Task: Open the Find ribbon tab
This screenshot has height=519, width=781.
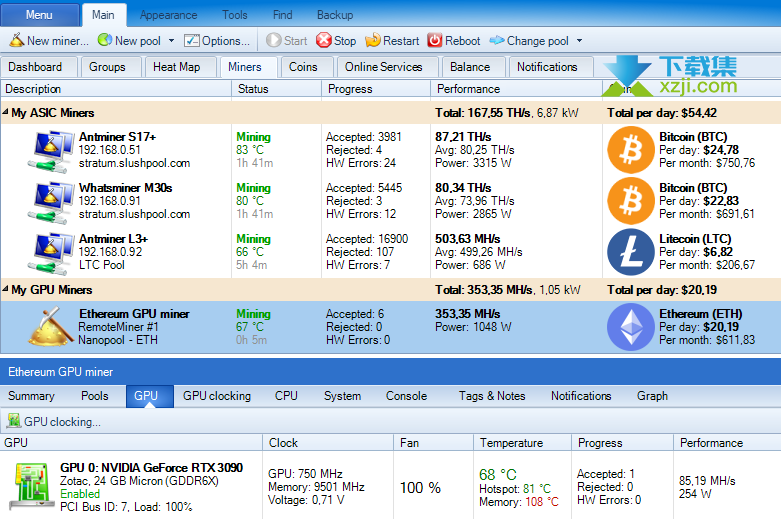Action: [x=282, y=15]
